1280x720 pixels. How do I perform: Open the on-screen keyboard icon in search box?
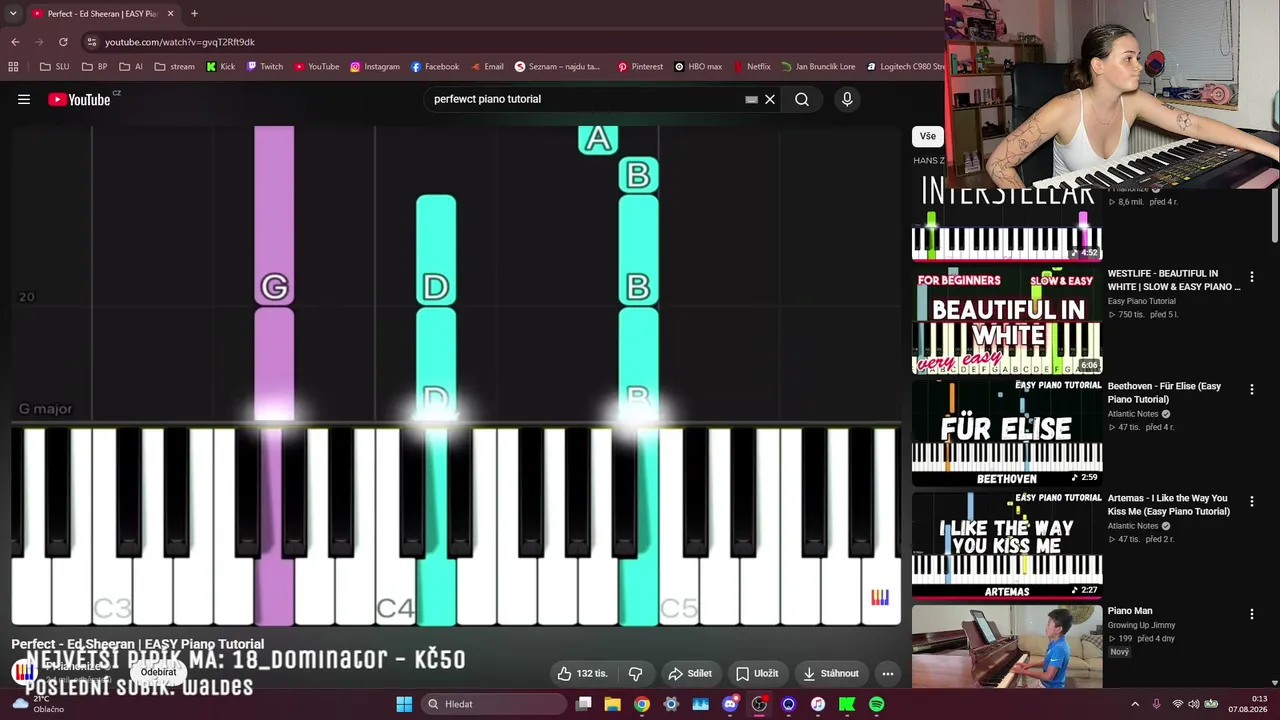(751, 99)
